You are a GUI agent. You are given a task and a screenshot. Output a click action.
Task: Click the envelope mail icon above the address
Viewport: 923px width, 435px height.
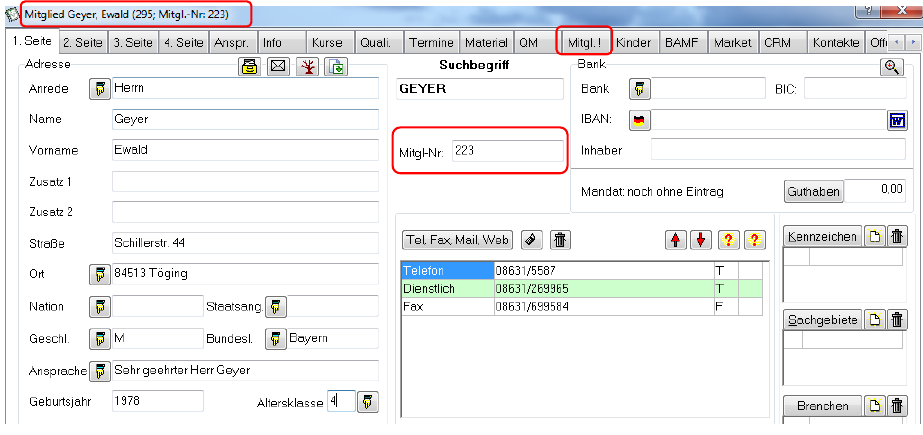(x=278, y=67)
